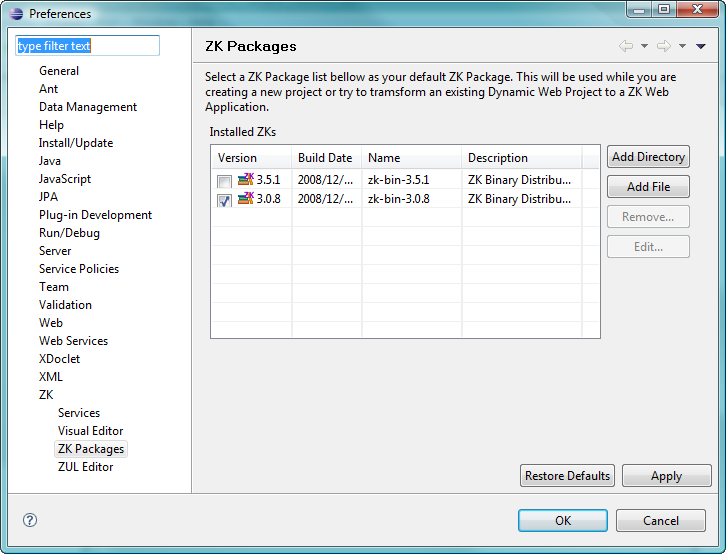Select Ant in preferences tree
This screenshot has height=554, width=726.
pyautogui.click(x=49, y=89)
